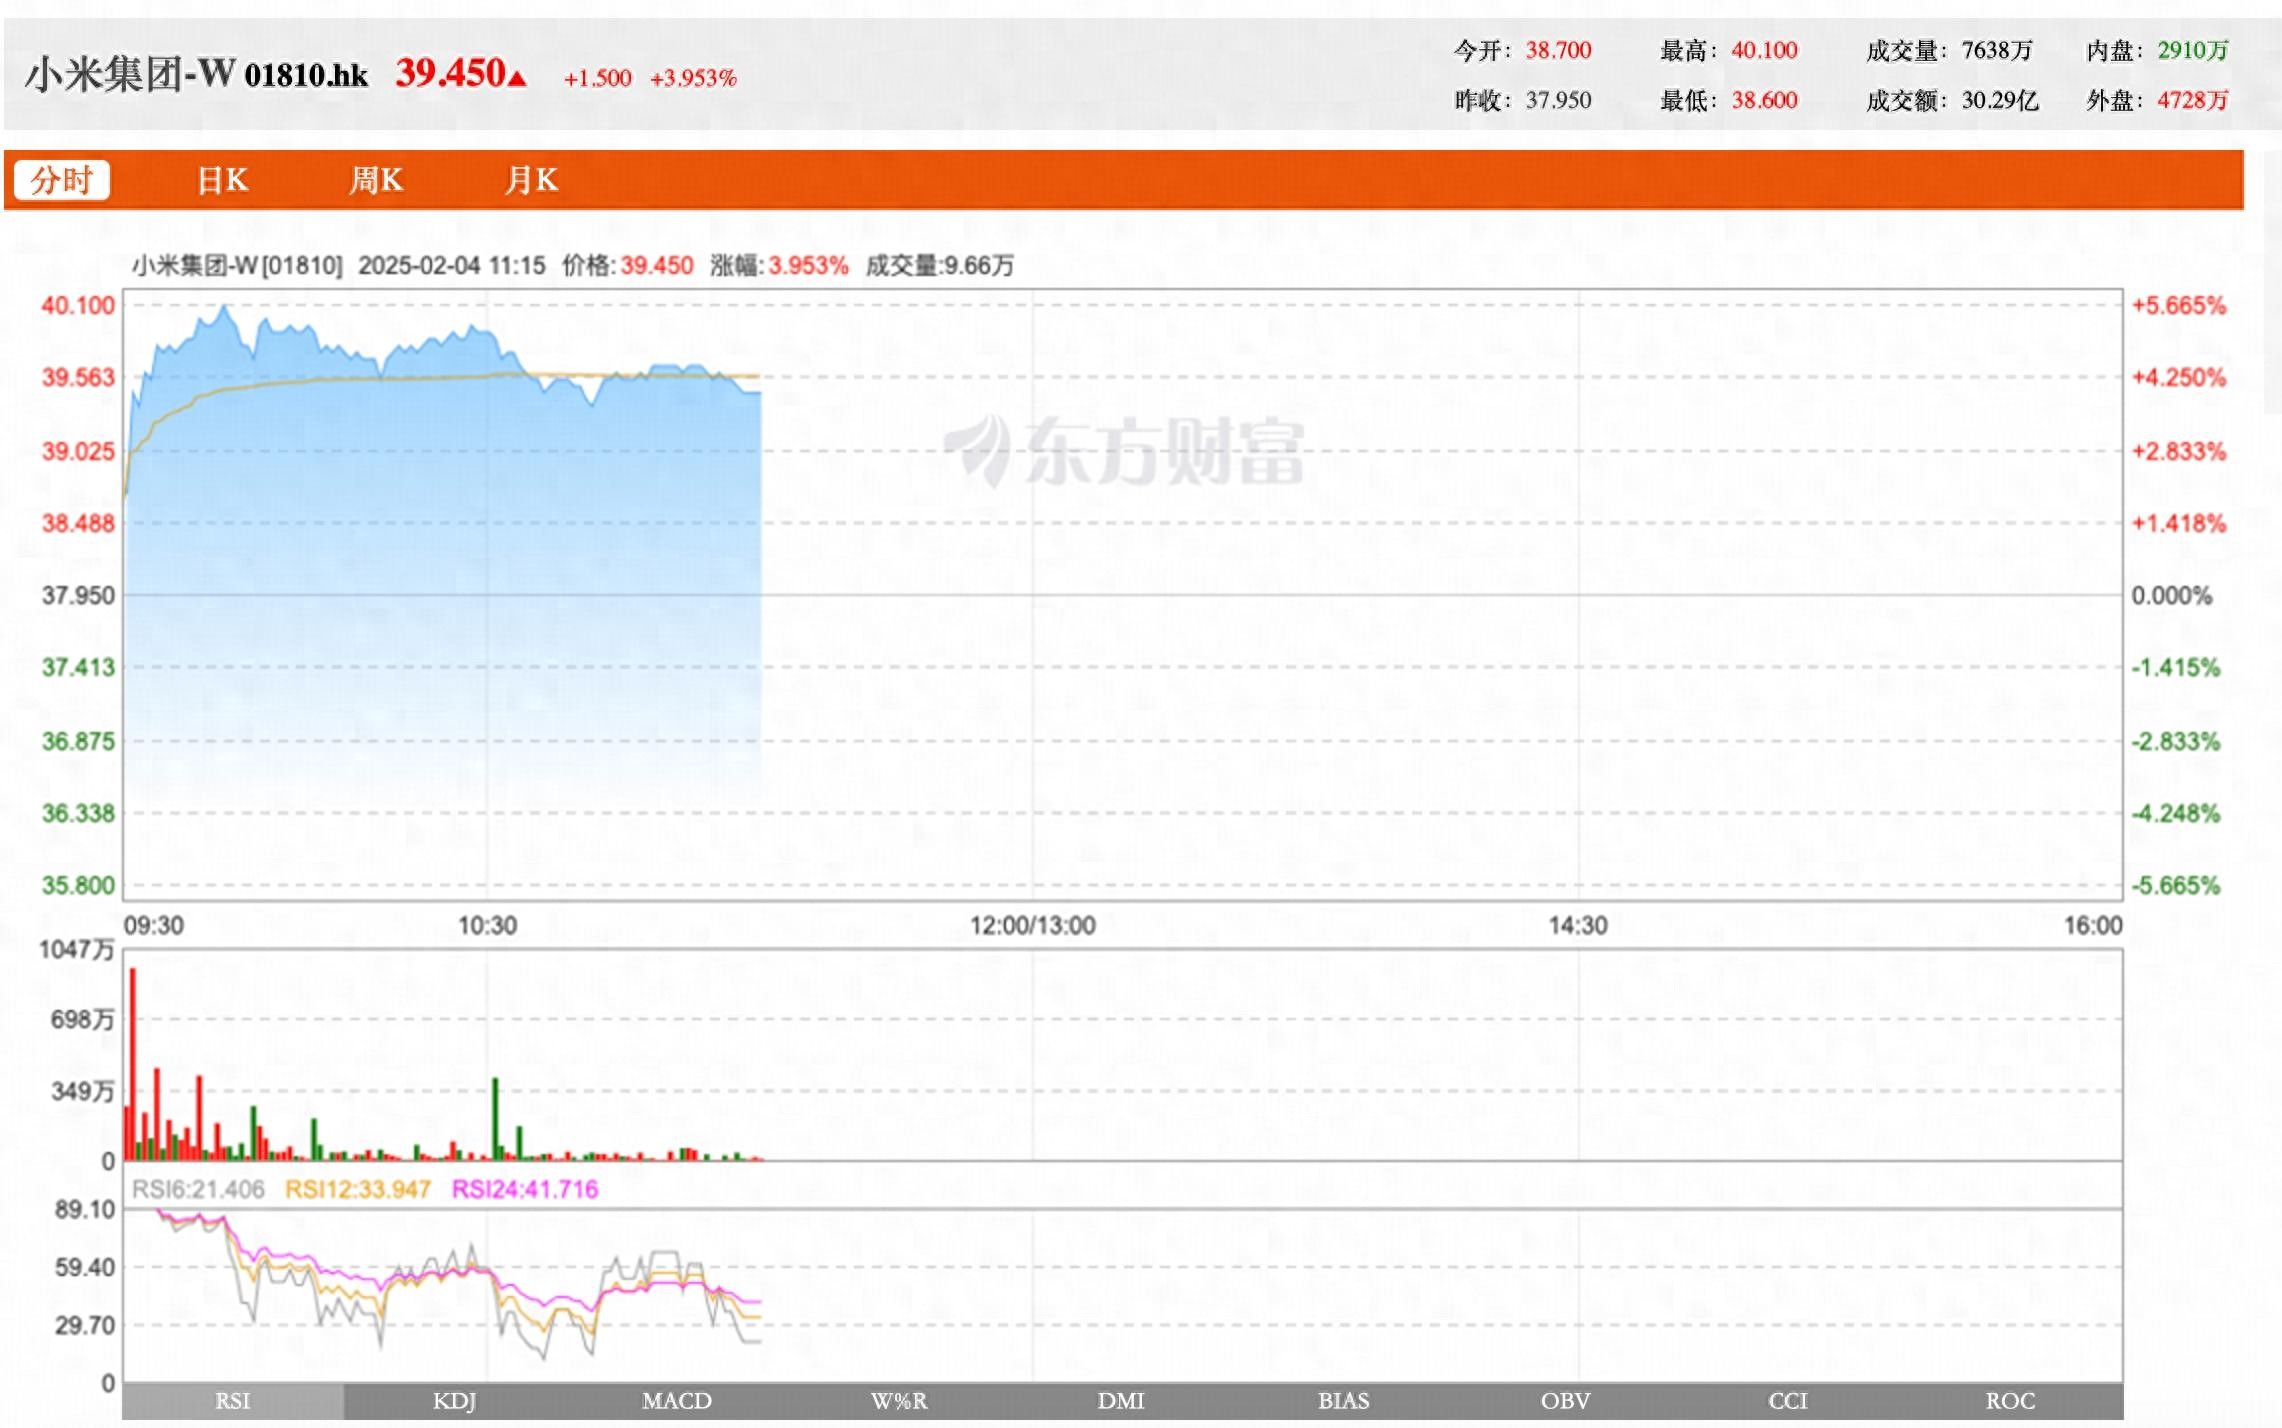Viewport: 2282px width, 1428px height.
Task: Click the 14:30 time axis label
Action: [1578, 926]
